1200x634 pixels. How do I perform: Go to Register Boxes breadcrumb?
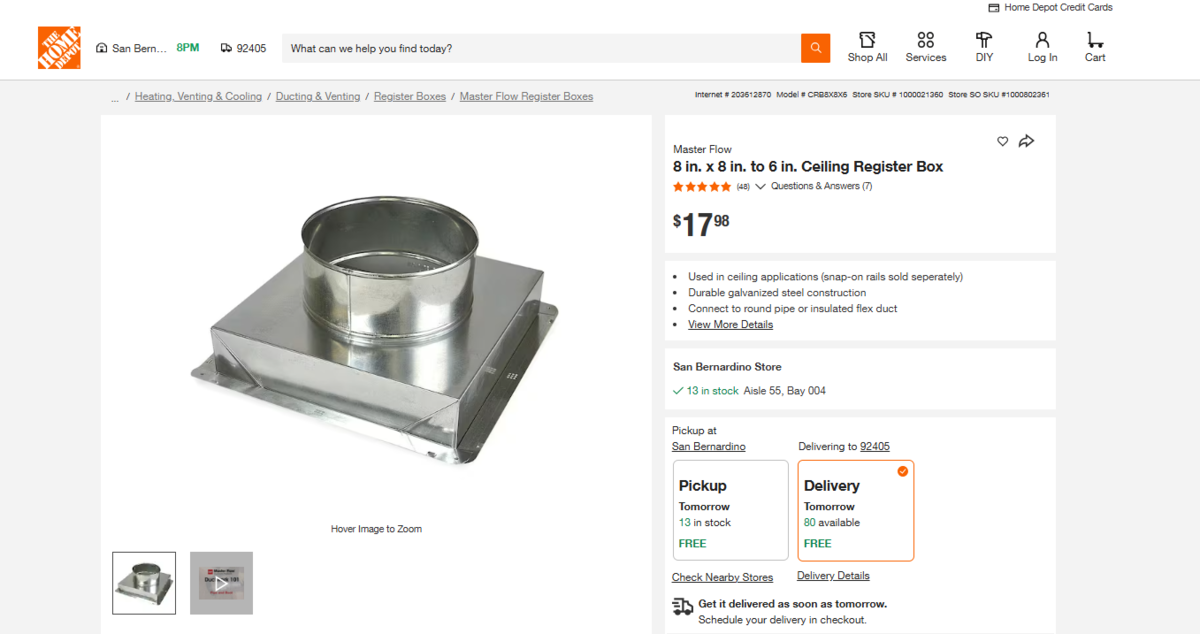click(x=410, y=97)
